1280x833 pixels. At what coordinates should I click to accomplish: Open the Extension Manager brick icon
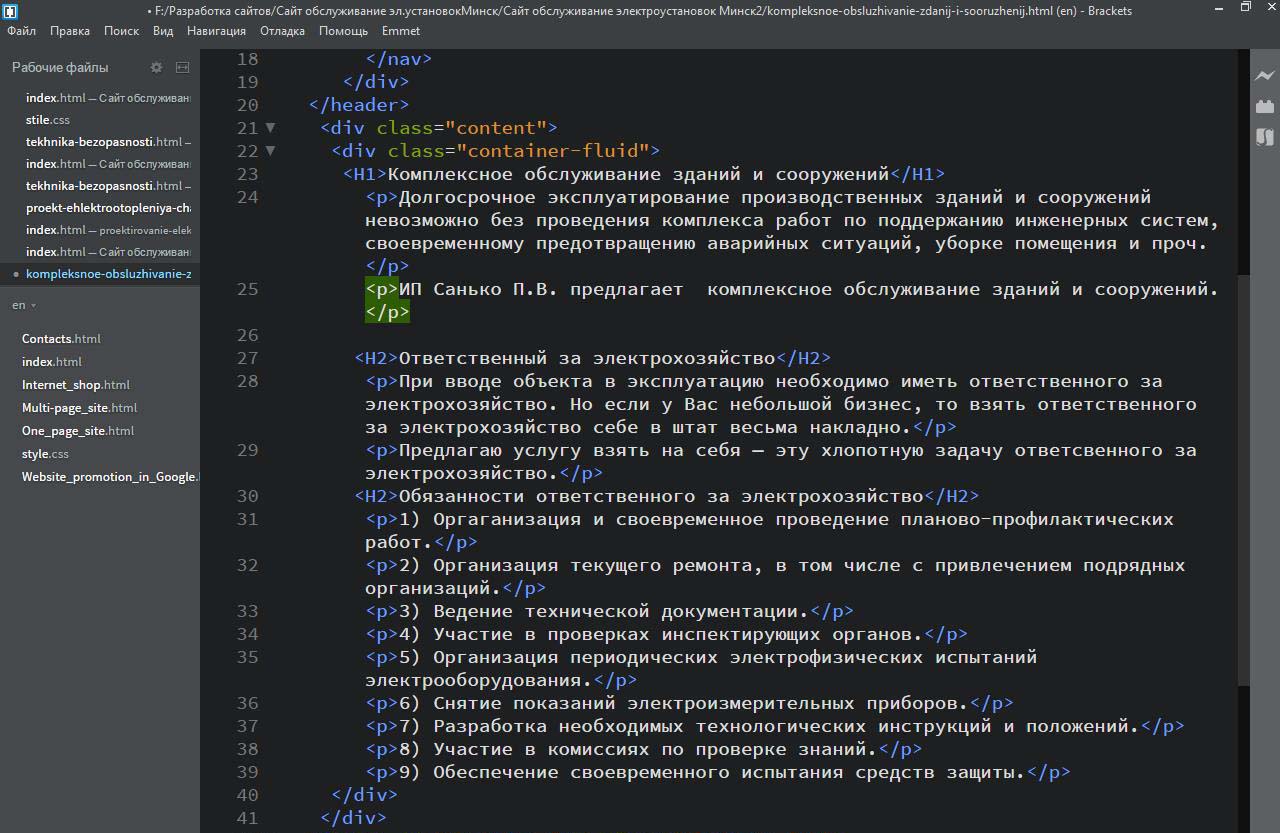[x=1265, y=106]
